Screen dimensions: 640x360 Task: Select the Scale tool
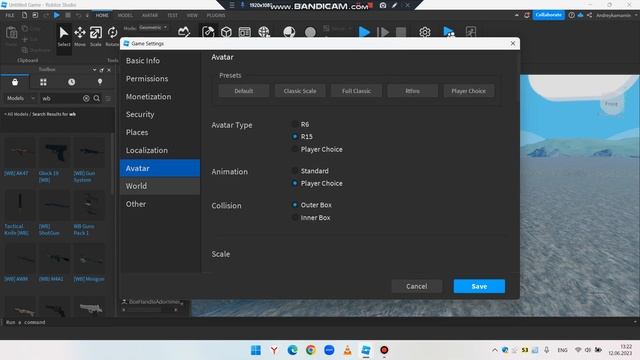pyautogui.click(x=96, y=36)
